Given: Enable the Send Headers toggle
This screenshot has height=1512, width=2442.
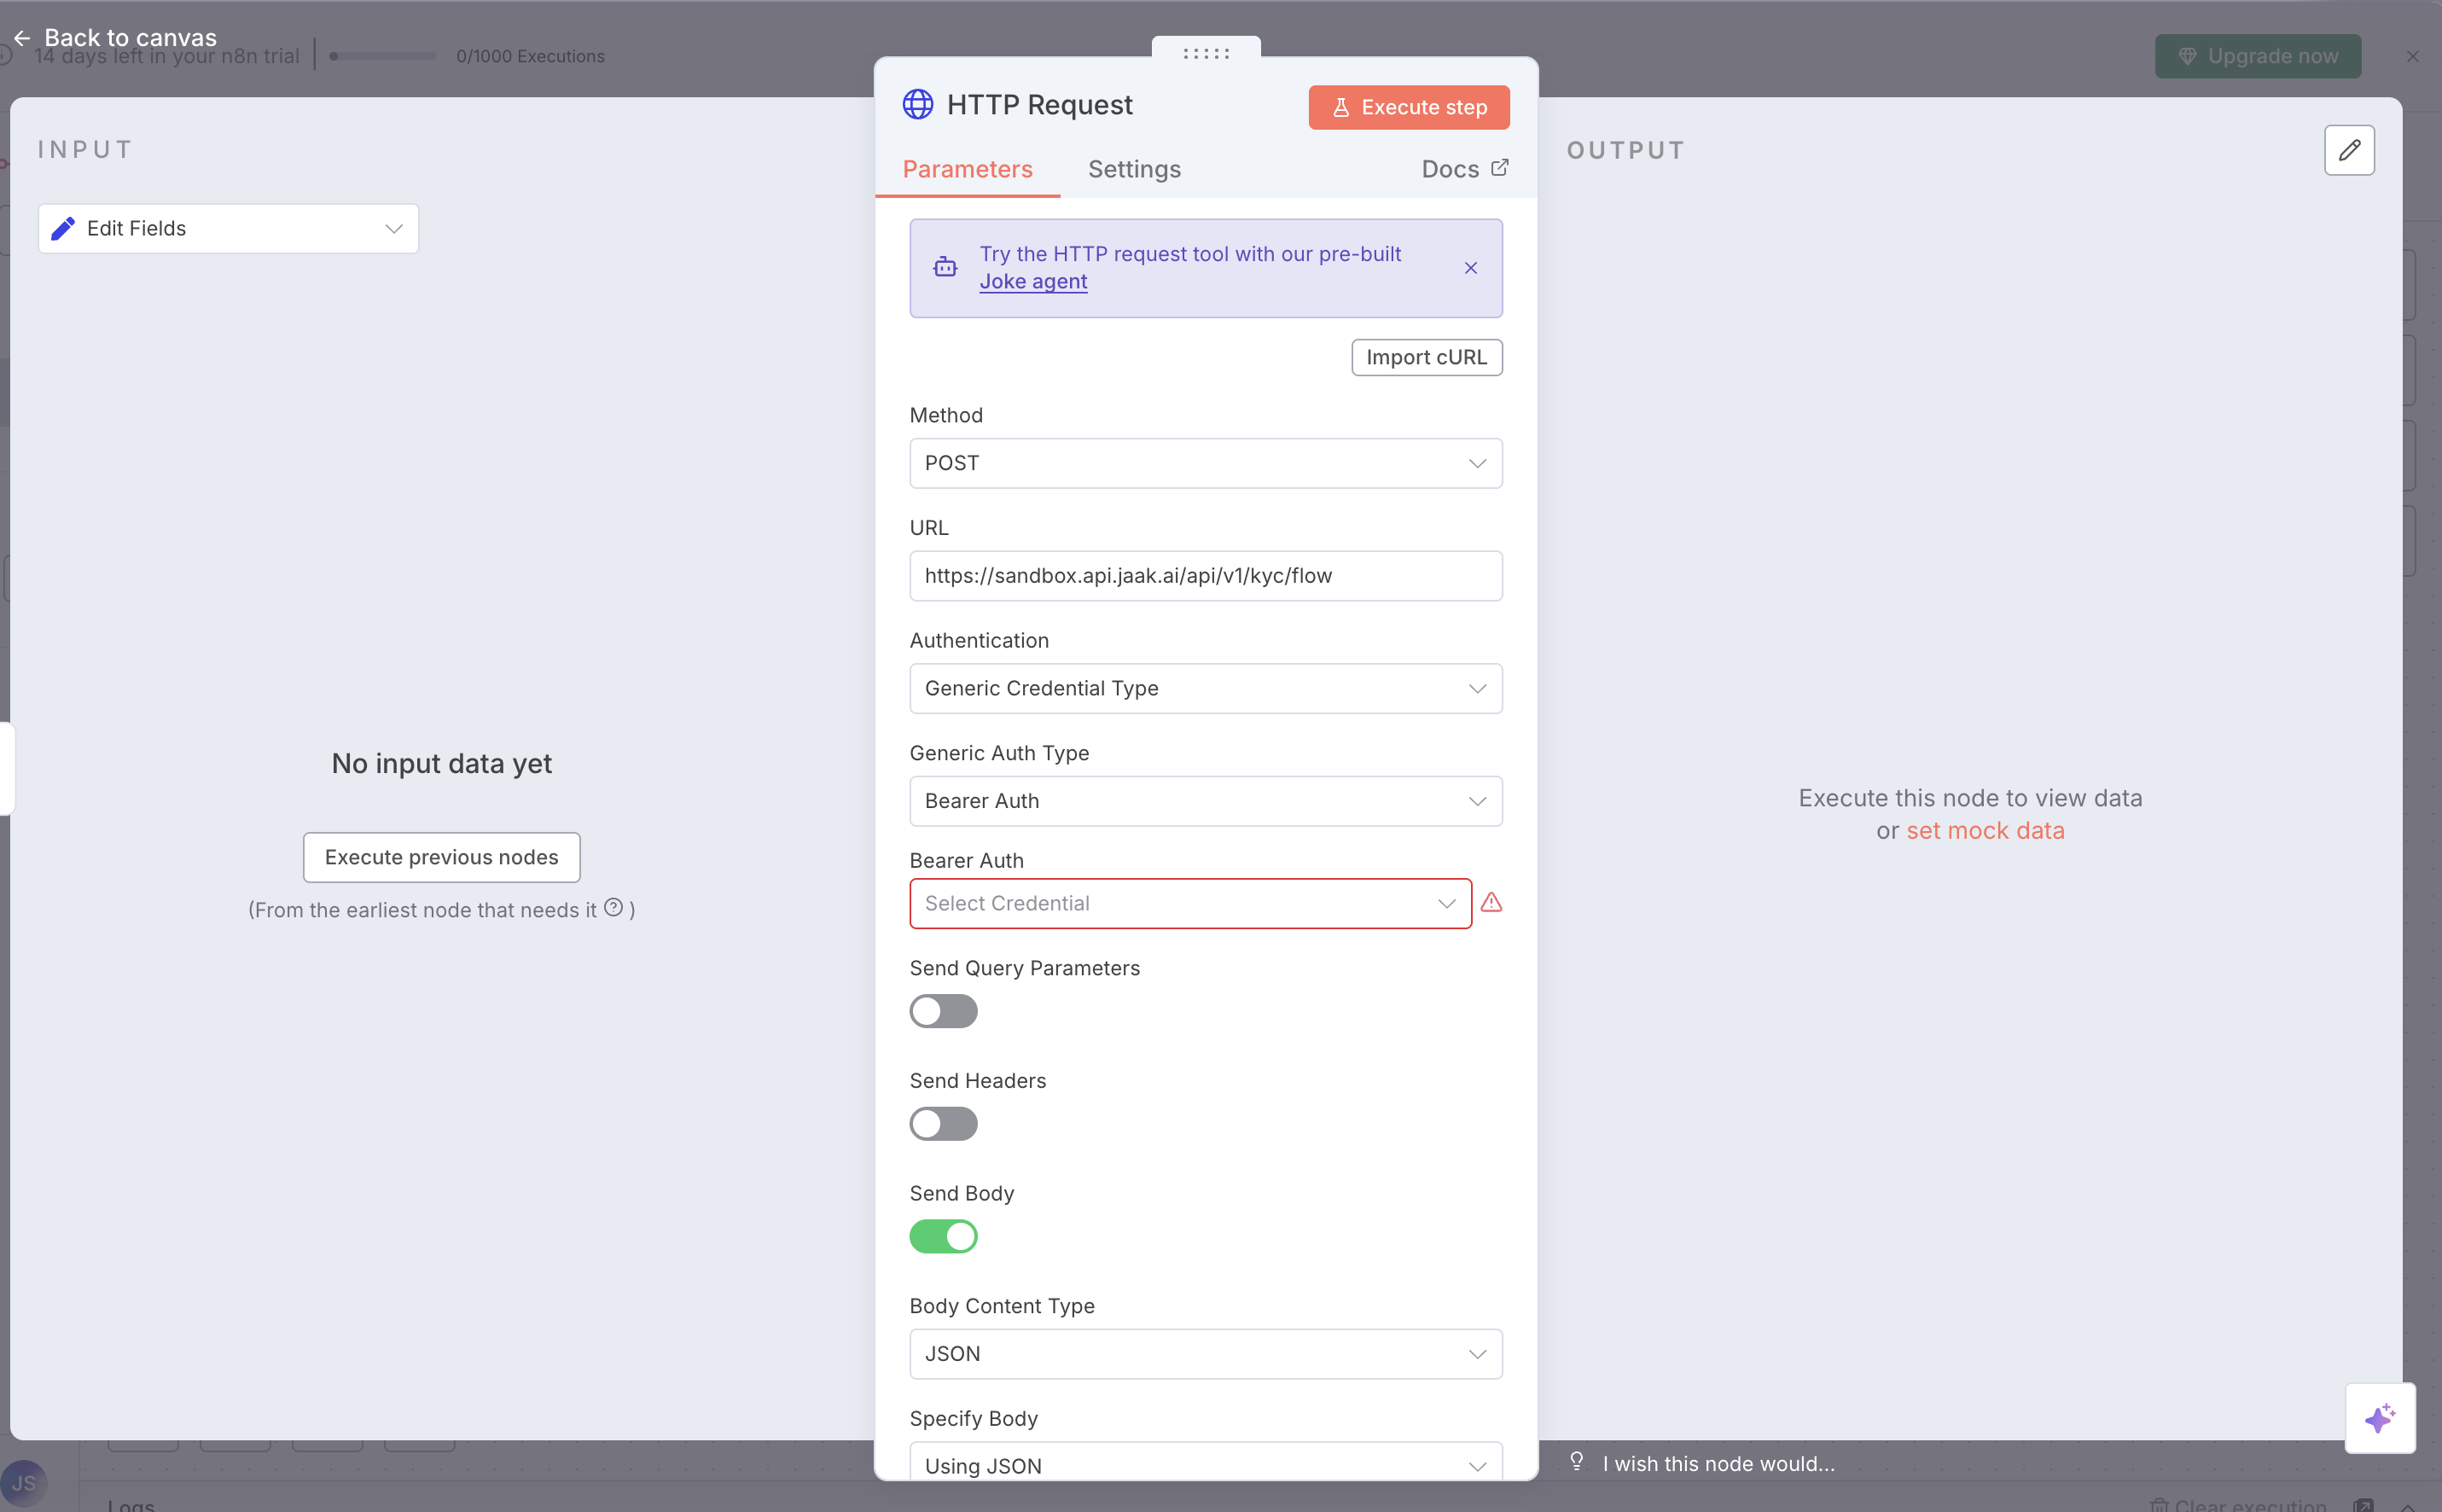Looking at the screenshot, I should click(942, 1124).
